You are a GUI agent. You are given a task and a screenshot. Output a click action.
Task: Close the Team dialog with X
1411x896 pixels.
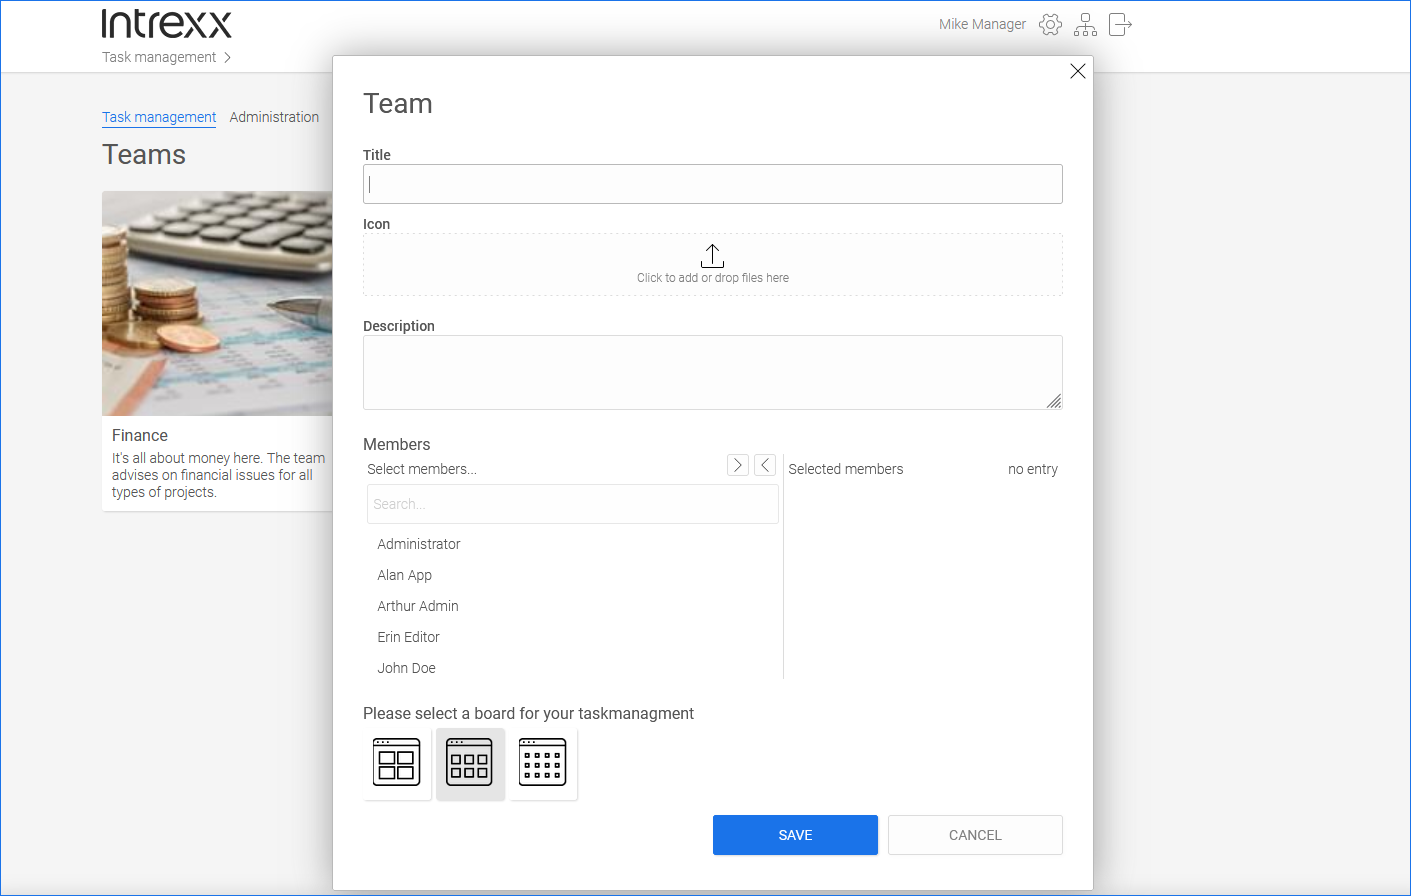pyautogui.click(x=1077, y=71)
